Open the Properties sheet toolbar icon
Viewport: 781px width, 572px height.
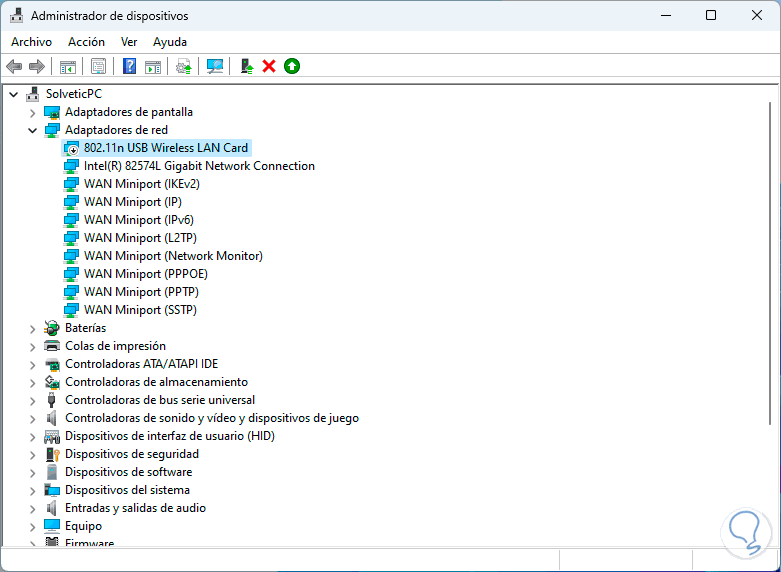tap(99, 66)
